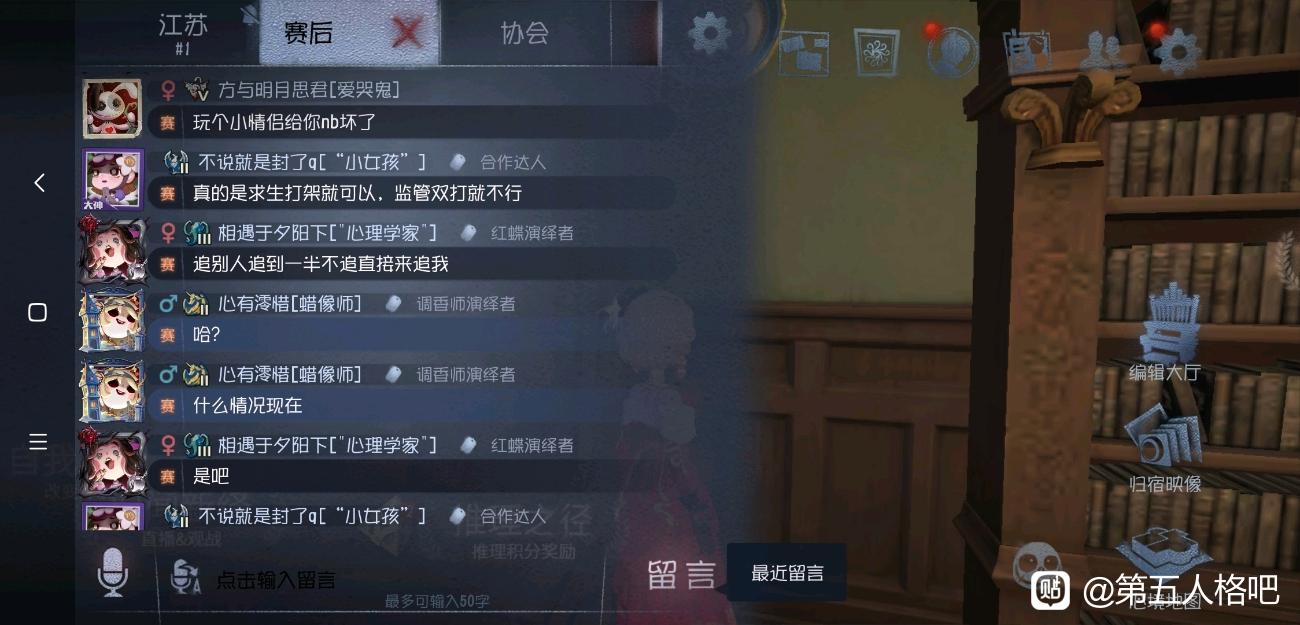This screenshot has width=1300, height=625.
Task: Click the 留言 send message button
Action: tap(681, 575)
